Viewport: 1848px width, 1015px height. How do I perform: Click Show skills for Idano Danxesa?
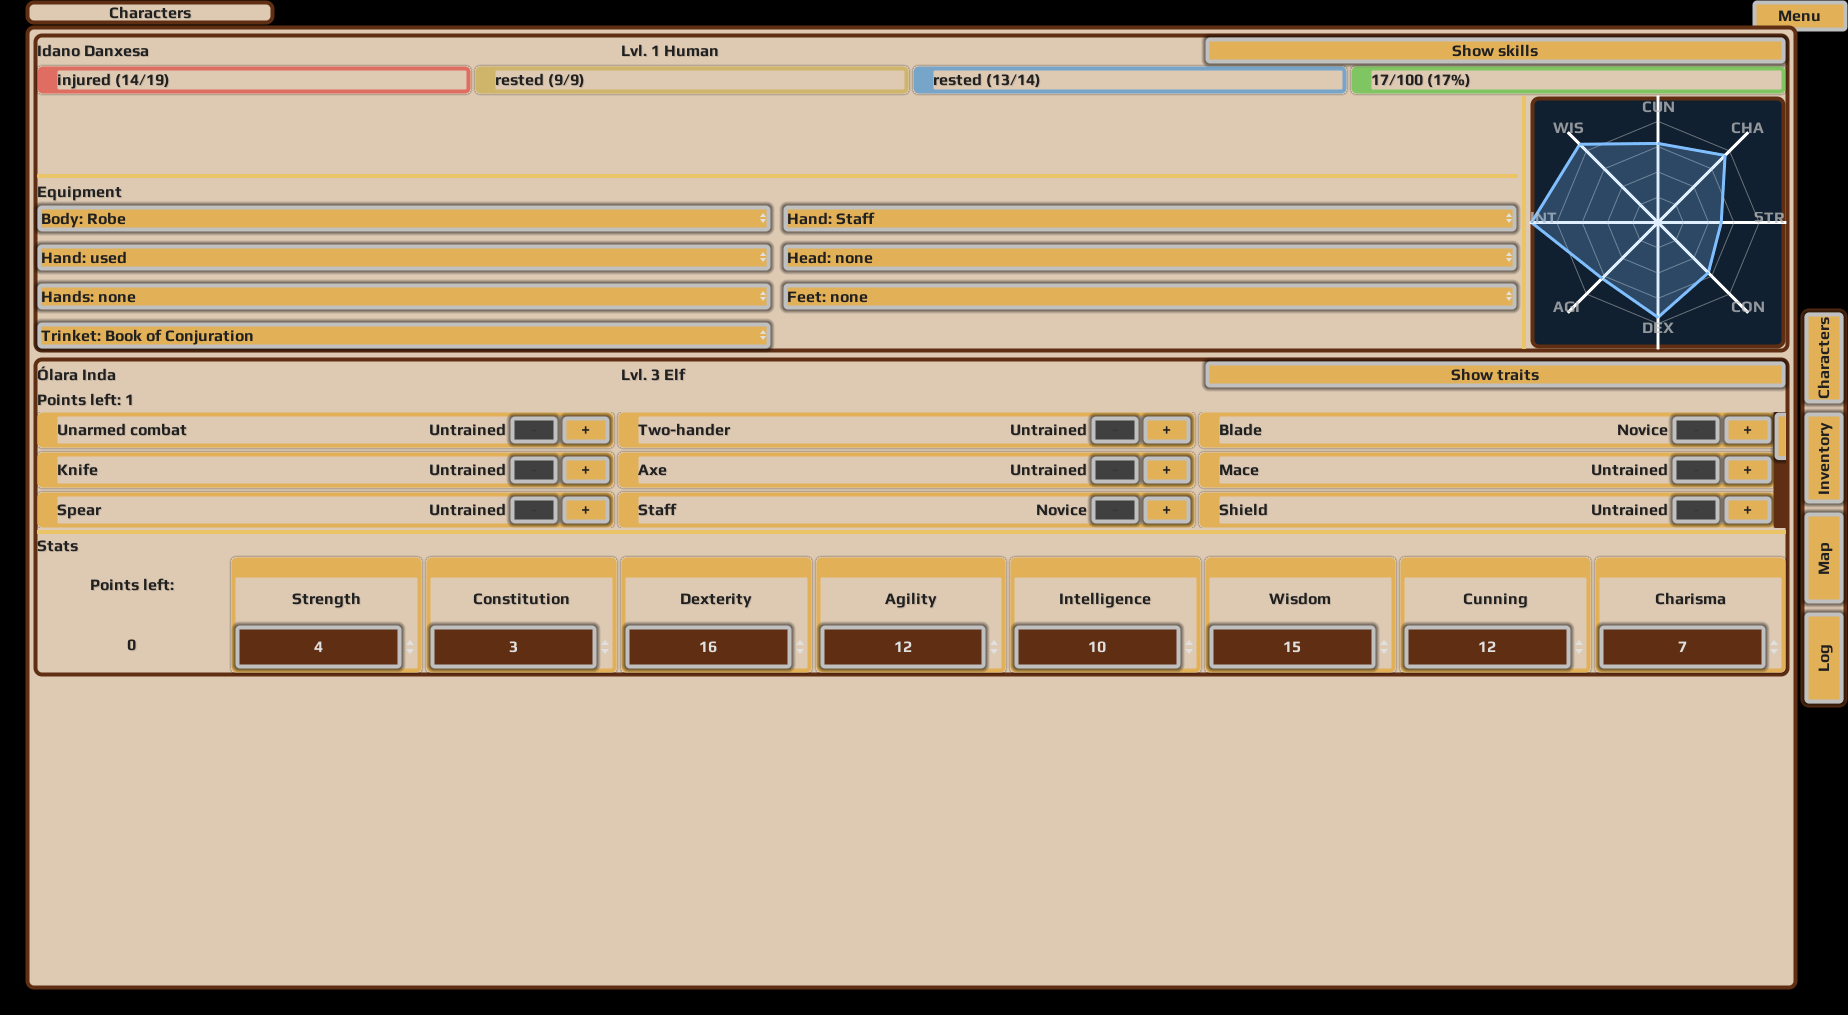[x=1494, y=51]
